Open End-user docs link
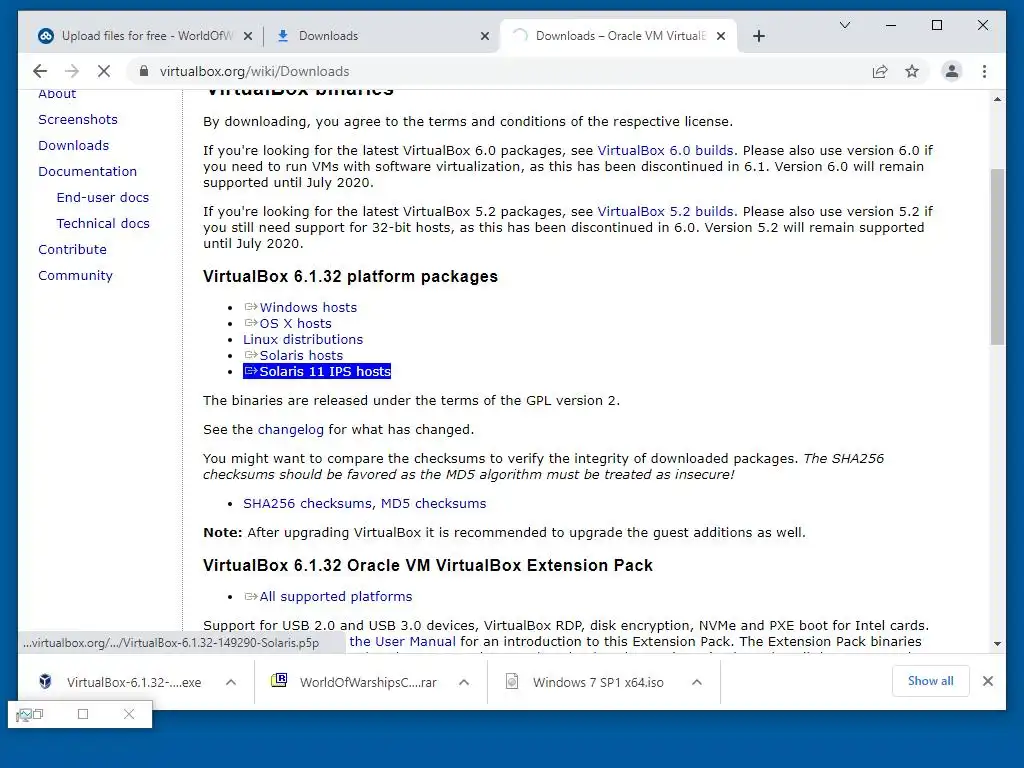The image size is (1024, 768). pos(103,197)
